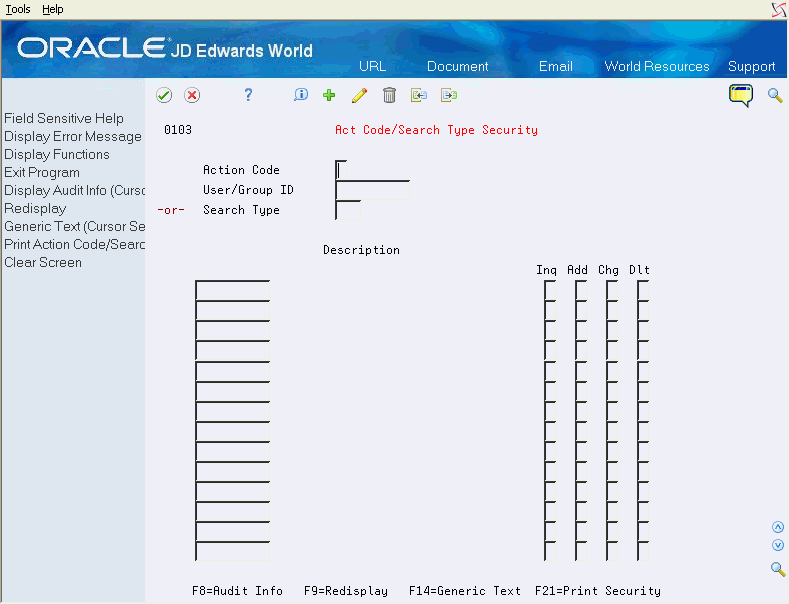Click Print Action Code/Search sidebar link
The width and height of the screenshot is (789, 604).
tap(74, 244)
